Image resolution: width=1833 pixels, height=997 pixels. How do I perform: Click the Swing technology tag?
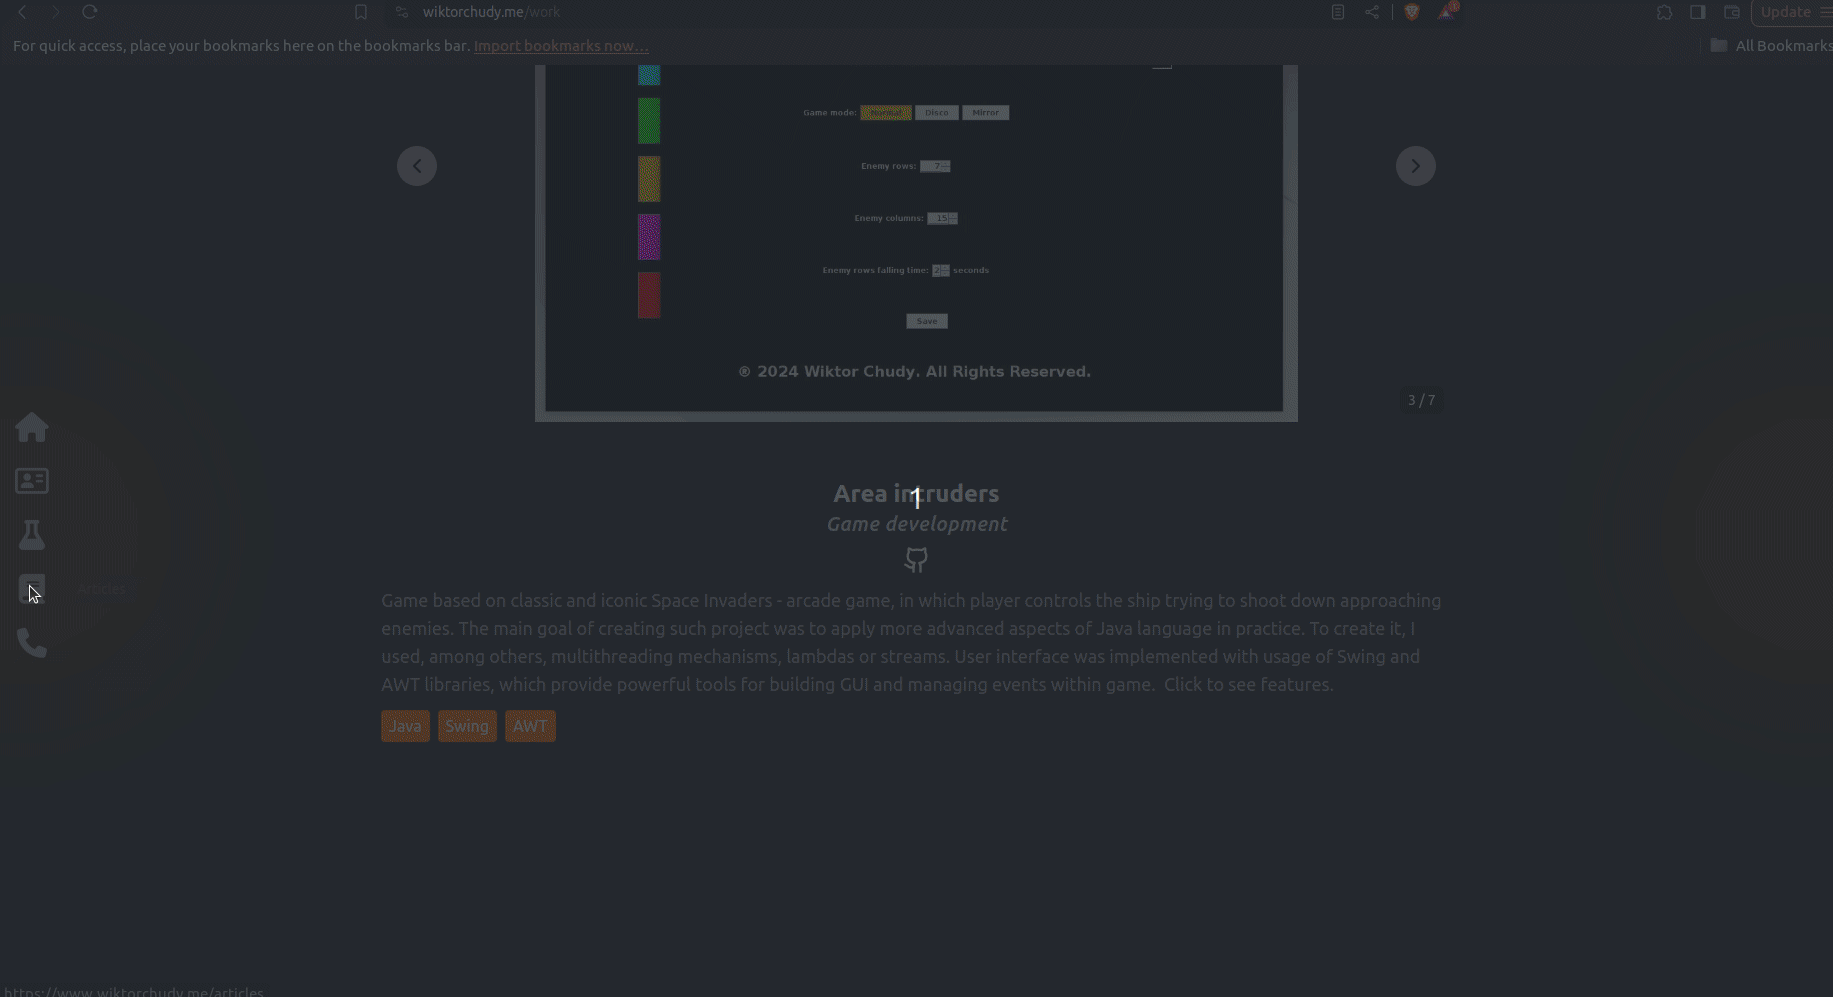coord(467,726)
